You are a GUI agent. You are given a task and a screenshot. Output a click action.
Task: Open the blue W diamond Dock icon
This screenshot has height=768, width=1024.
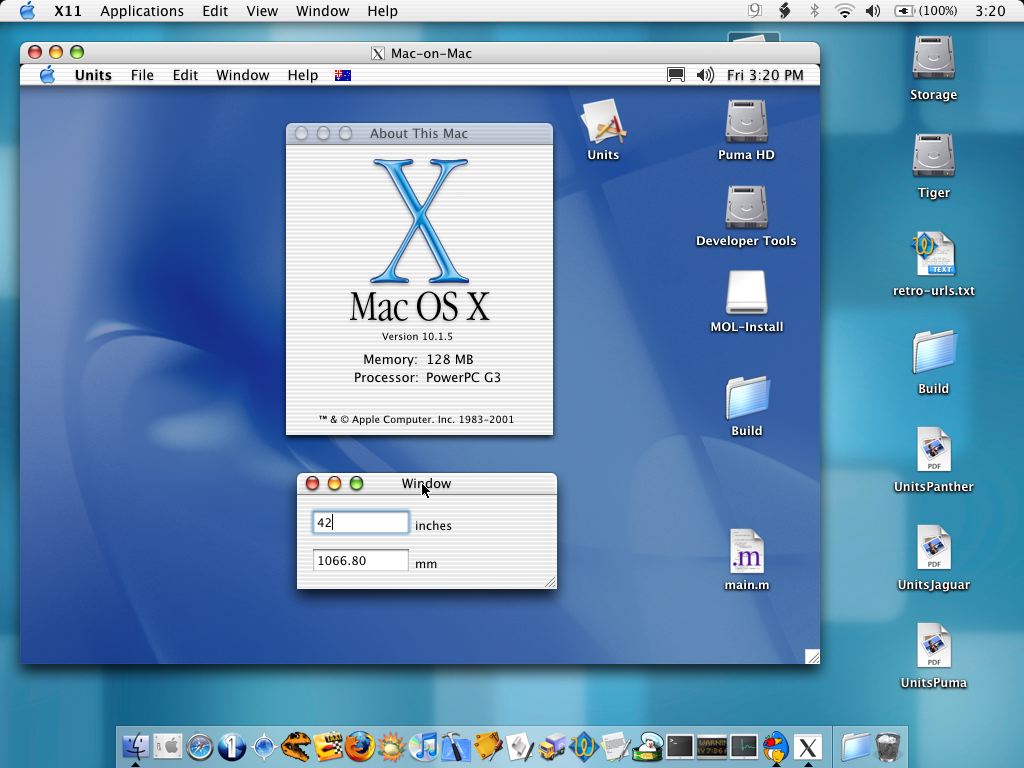click(x=584, y=746)
